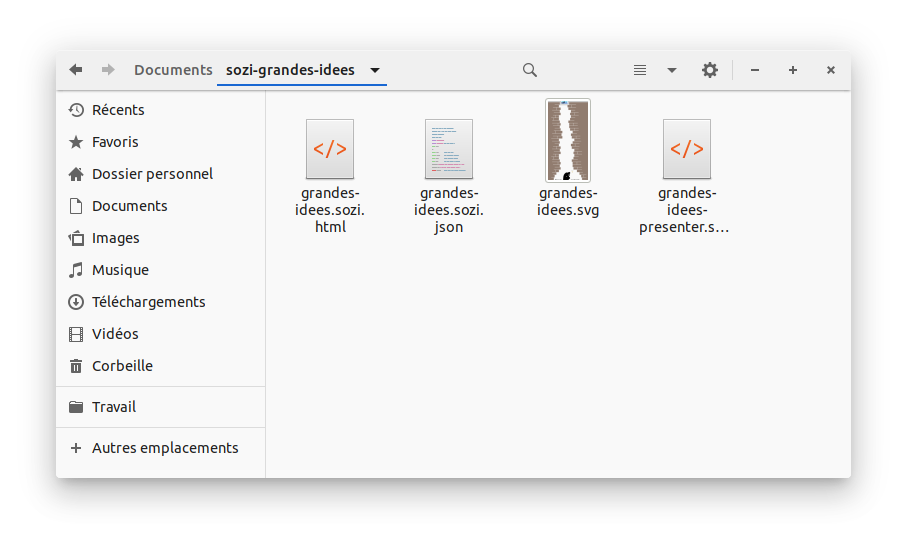The image size is (907, 540).
Task: Expand the sozi-grandes-idees folder dropdown arrow
Action: point(375,70)
